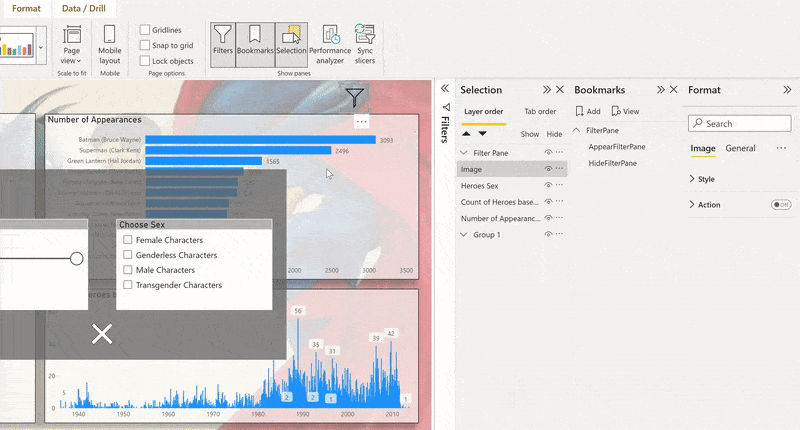This screenshot has height=430, width=800.
Task: Check the Female Characters option
Action: click(x=128, y=240)
